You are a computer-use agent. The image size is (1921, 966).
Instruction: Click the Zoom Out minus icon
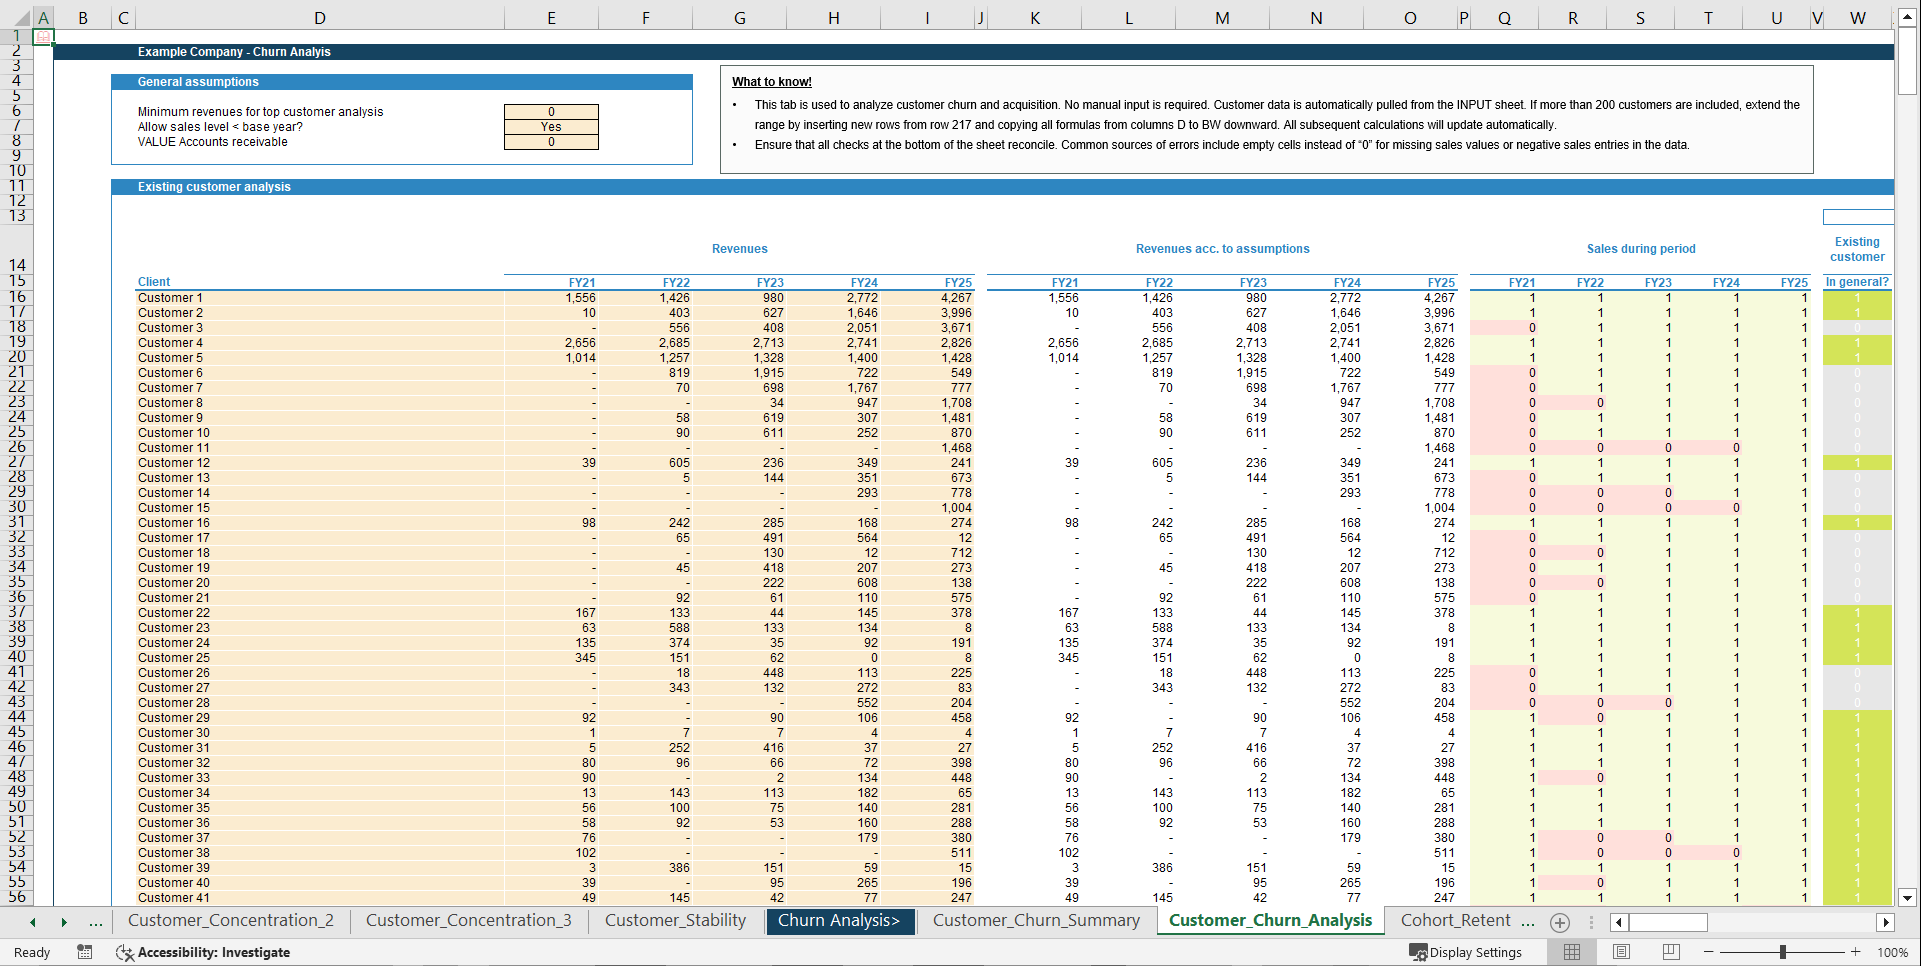click(1710, 952)
